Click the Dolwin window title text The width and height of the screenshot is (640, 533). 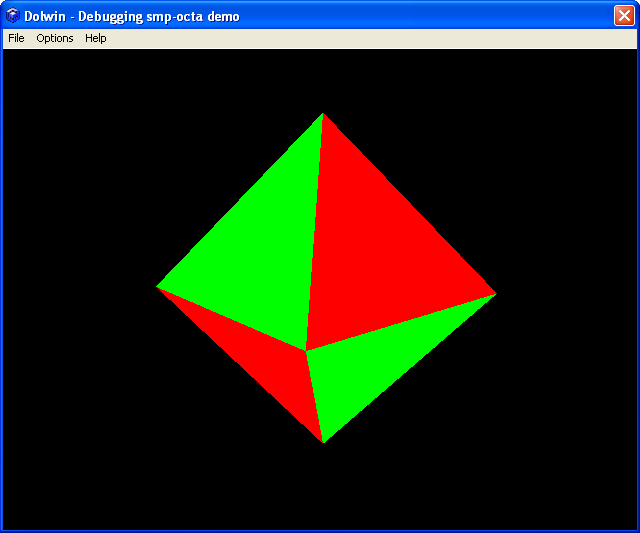(132, 16)
